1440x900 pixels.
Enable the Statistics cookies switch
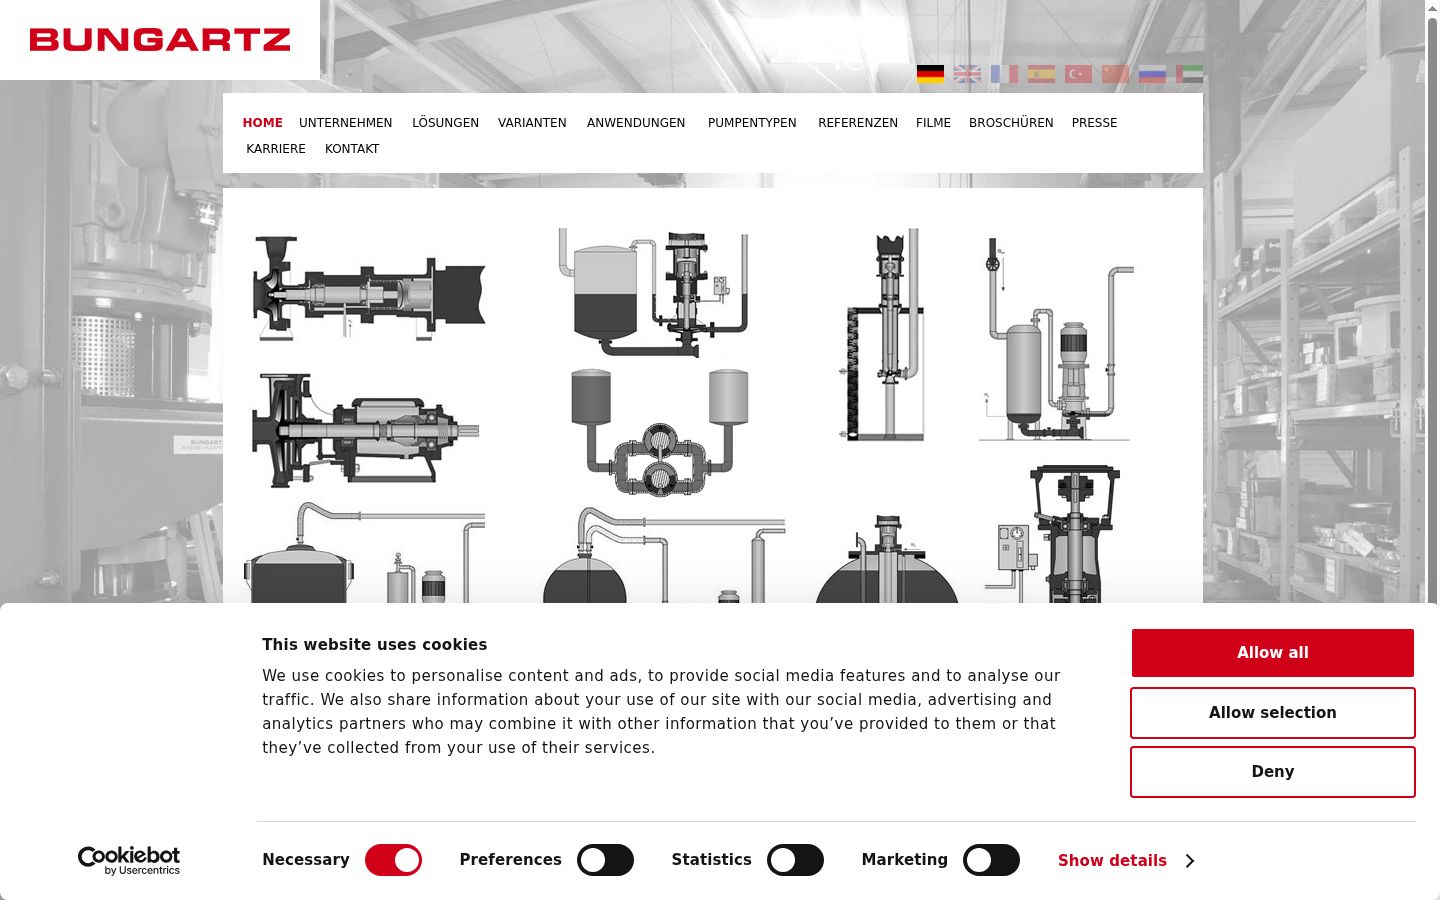tap(795, 860)
